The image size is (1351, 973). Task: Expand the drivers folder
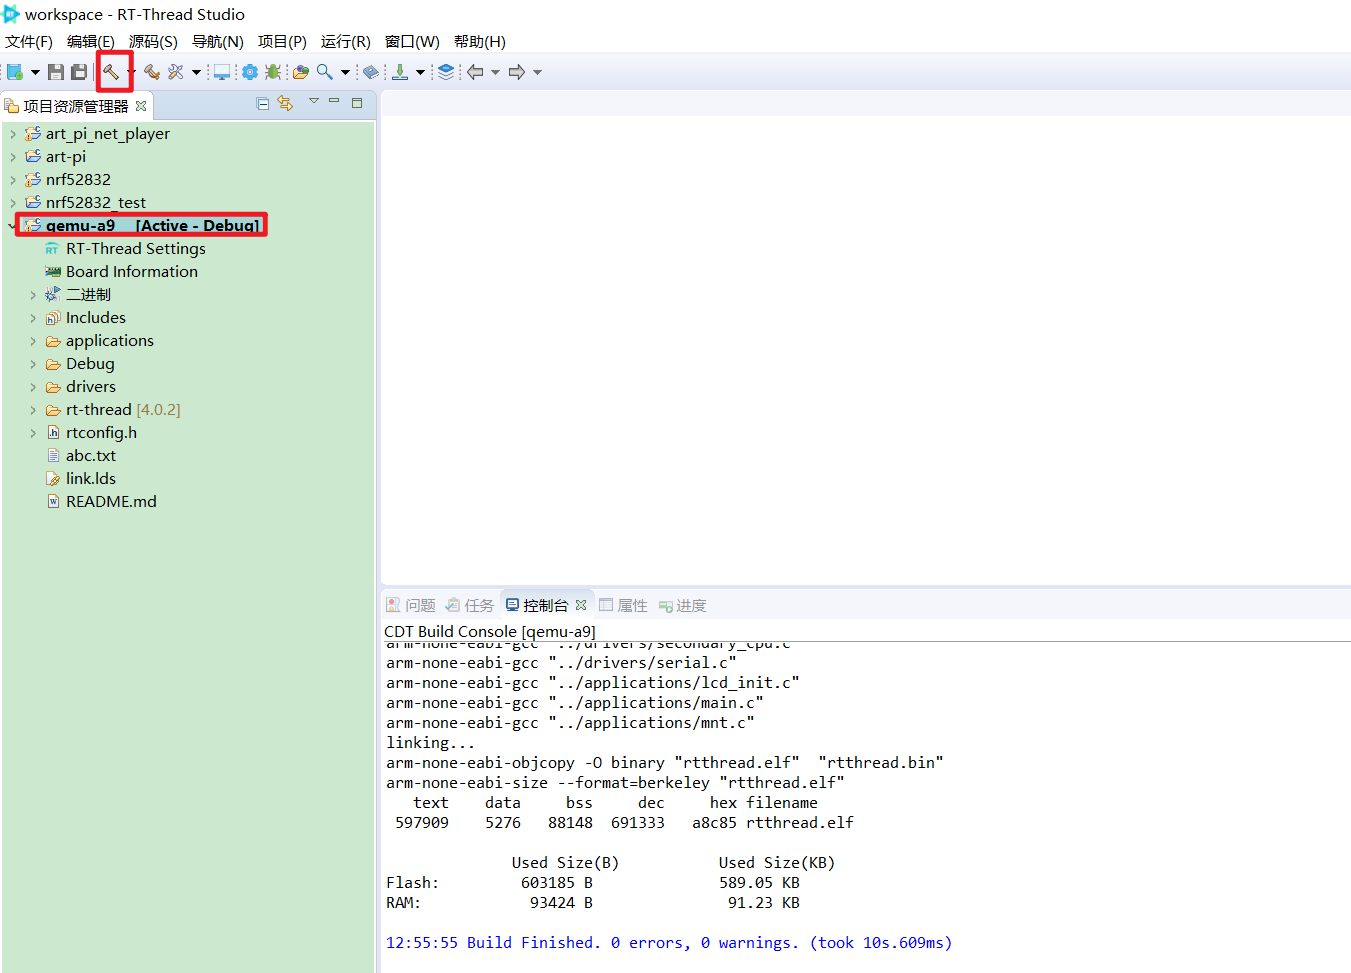[33, 387]
